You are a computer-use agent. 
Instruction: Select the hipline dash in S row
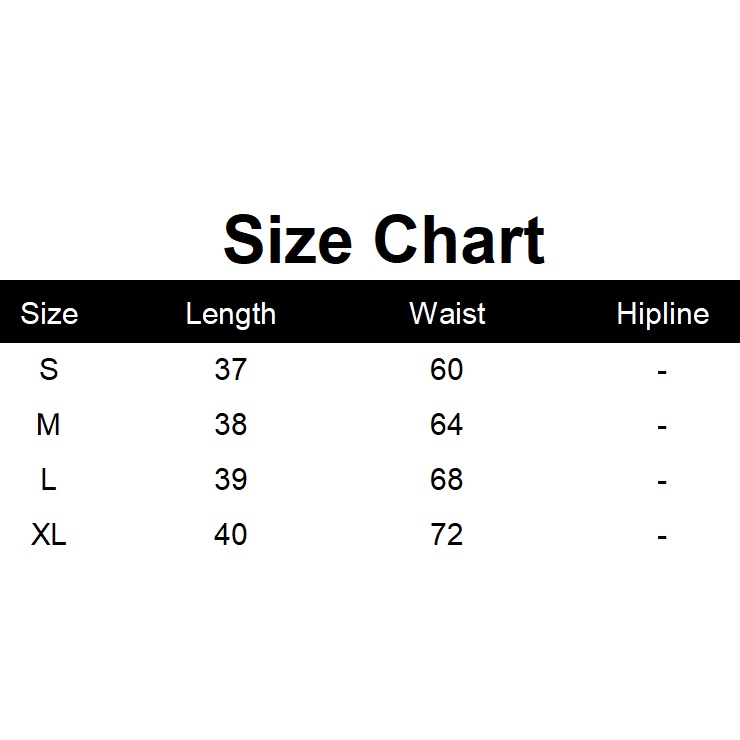[662, 372]
